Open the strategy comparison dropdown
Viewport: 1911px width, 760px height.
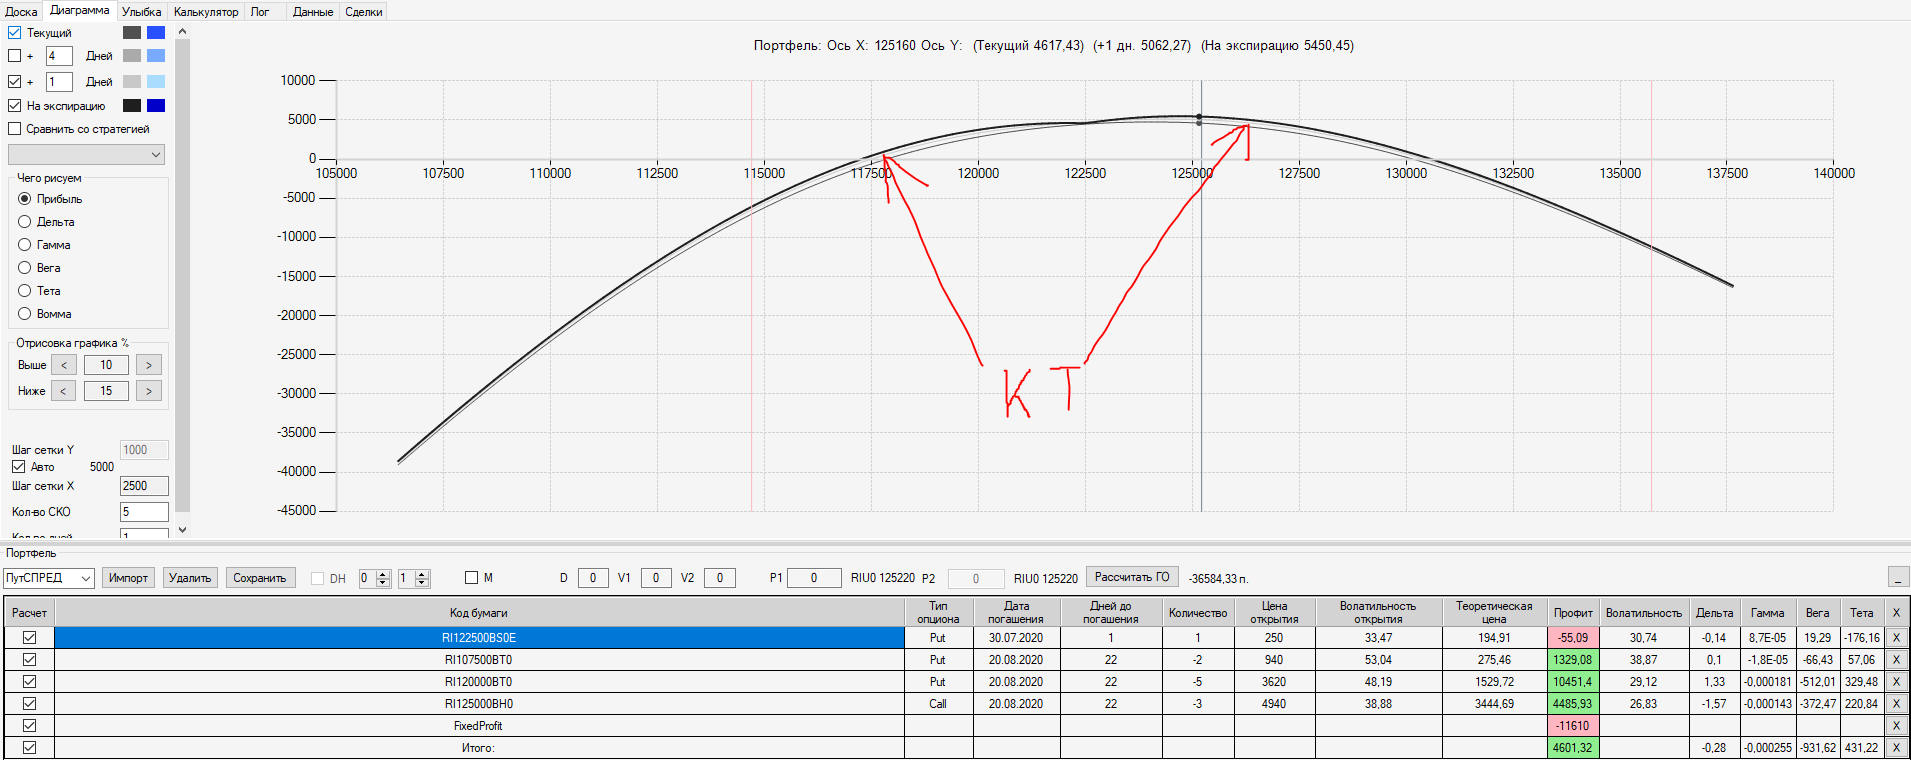click(86, 155)
